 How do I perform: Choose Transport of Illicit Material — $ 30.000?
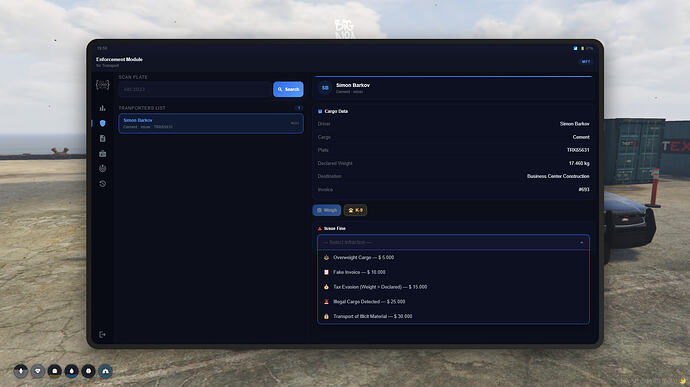pyautogui.click(x=453, y=317)
